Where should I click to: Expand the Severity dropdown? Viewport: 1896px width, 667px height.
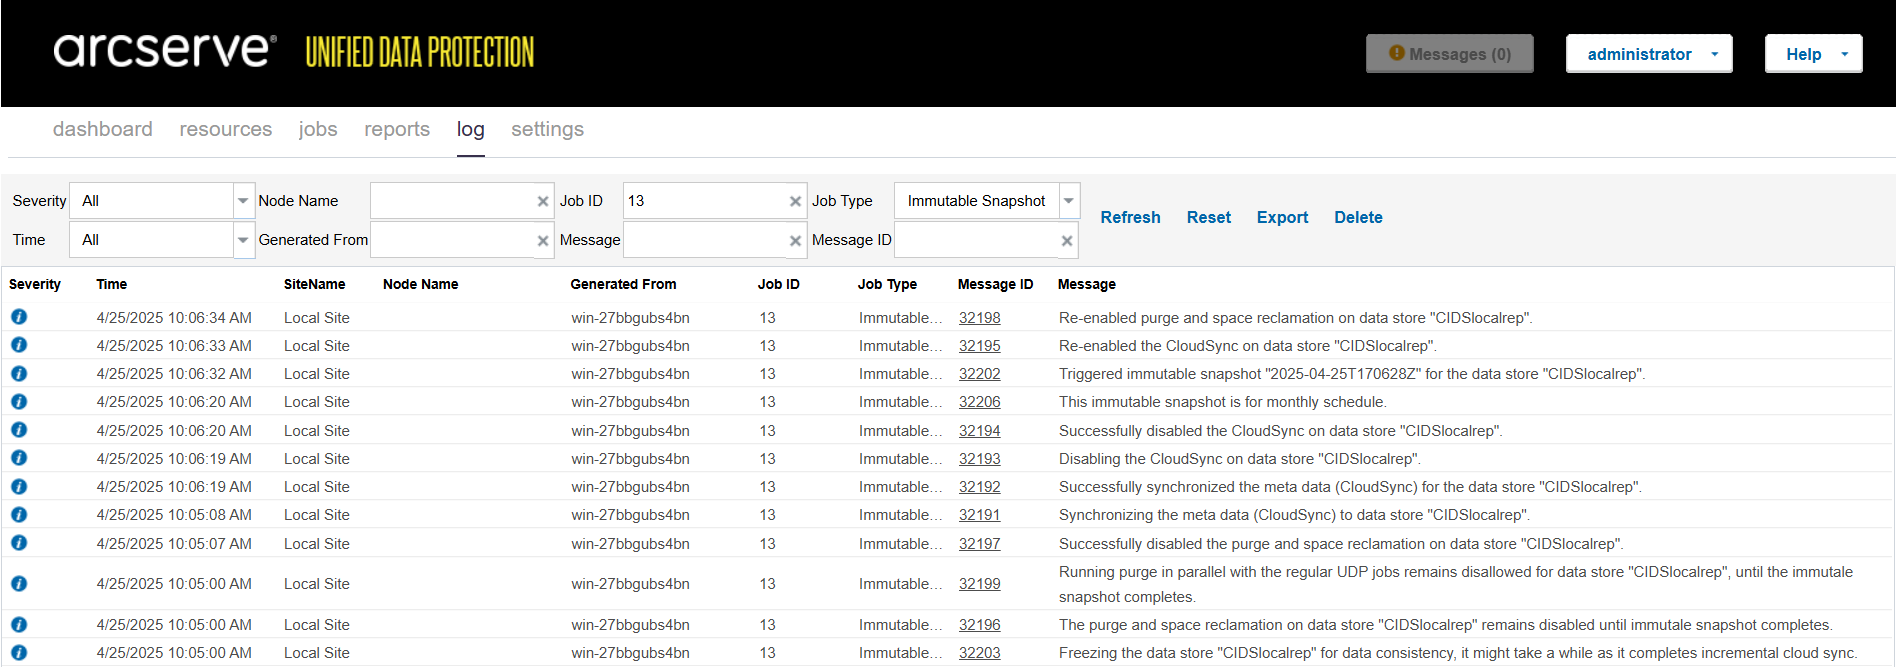(243, 201)
